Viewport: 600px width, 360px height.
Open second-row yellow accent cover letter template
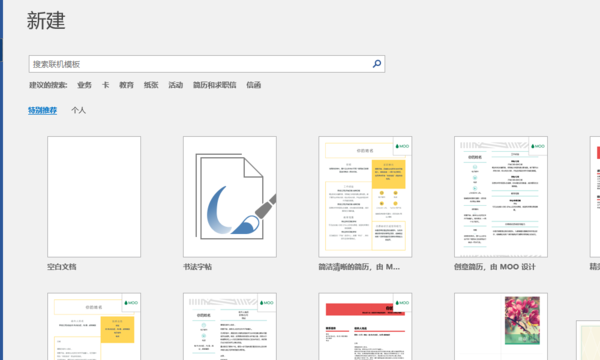click(x=94, y=326)
